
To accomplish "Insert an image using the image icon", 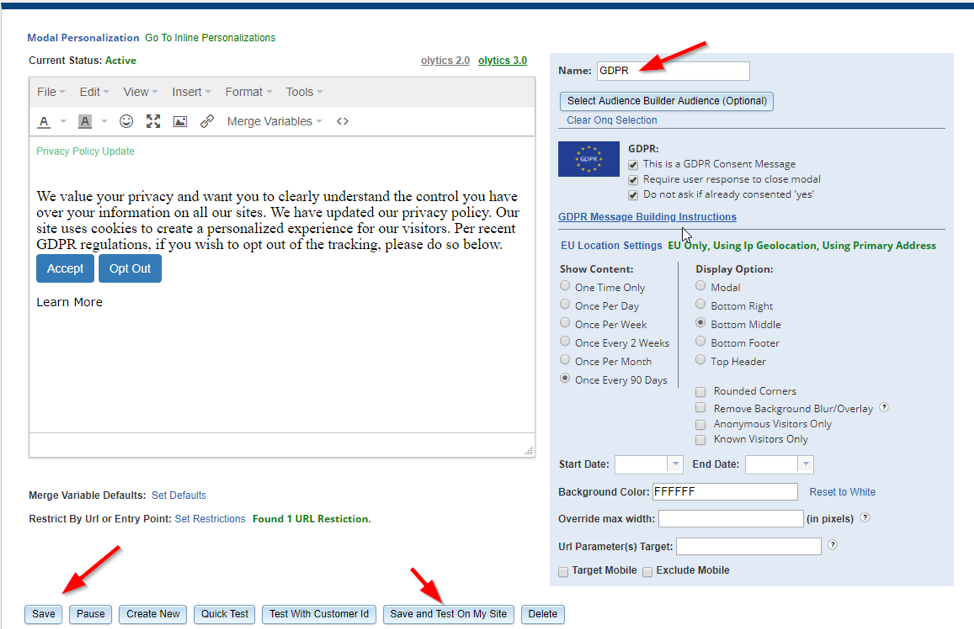I will [x=180, y=121].
